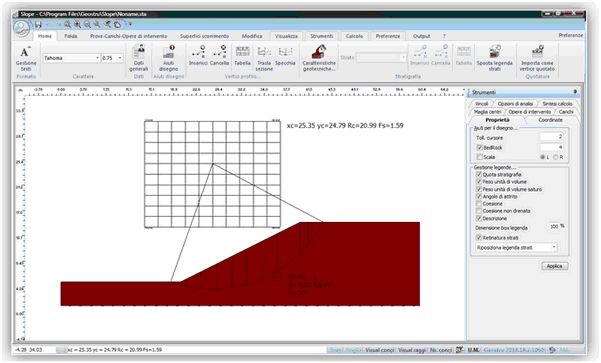Select the R radio button
The image size is (601, 363).
pos(555,157)
